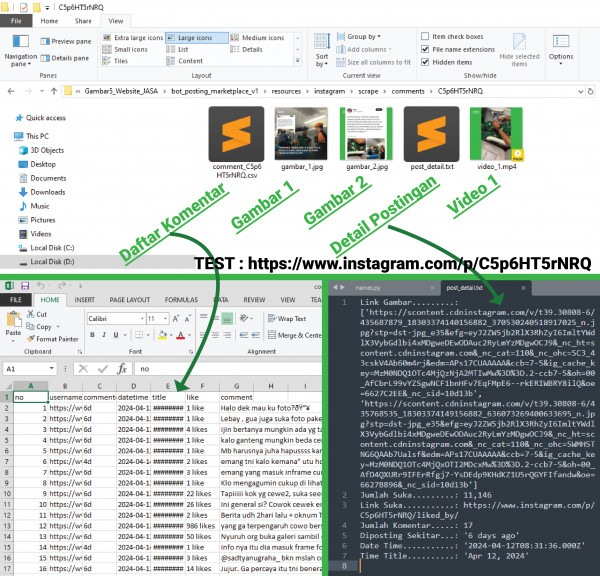
Task: Click the 'resources' breadcrumb segment
Action: coord(286,91)
